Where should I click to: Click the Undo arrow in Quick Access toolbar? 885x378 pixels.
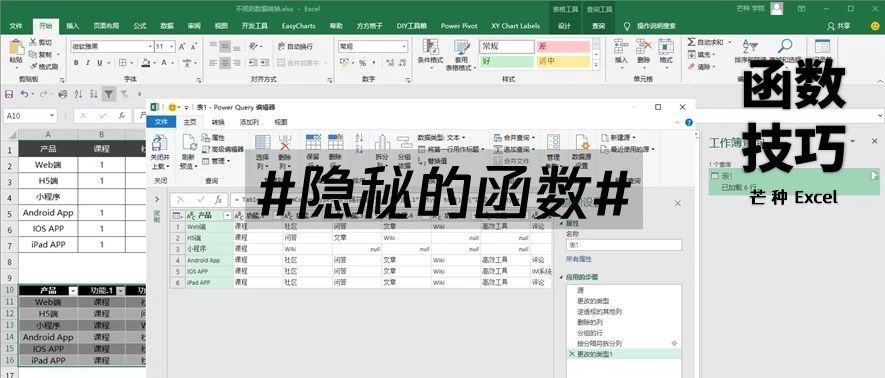[24, 94]
